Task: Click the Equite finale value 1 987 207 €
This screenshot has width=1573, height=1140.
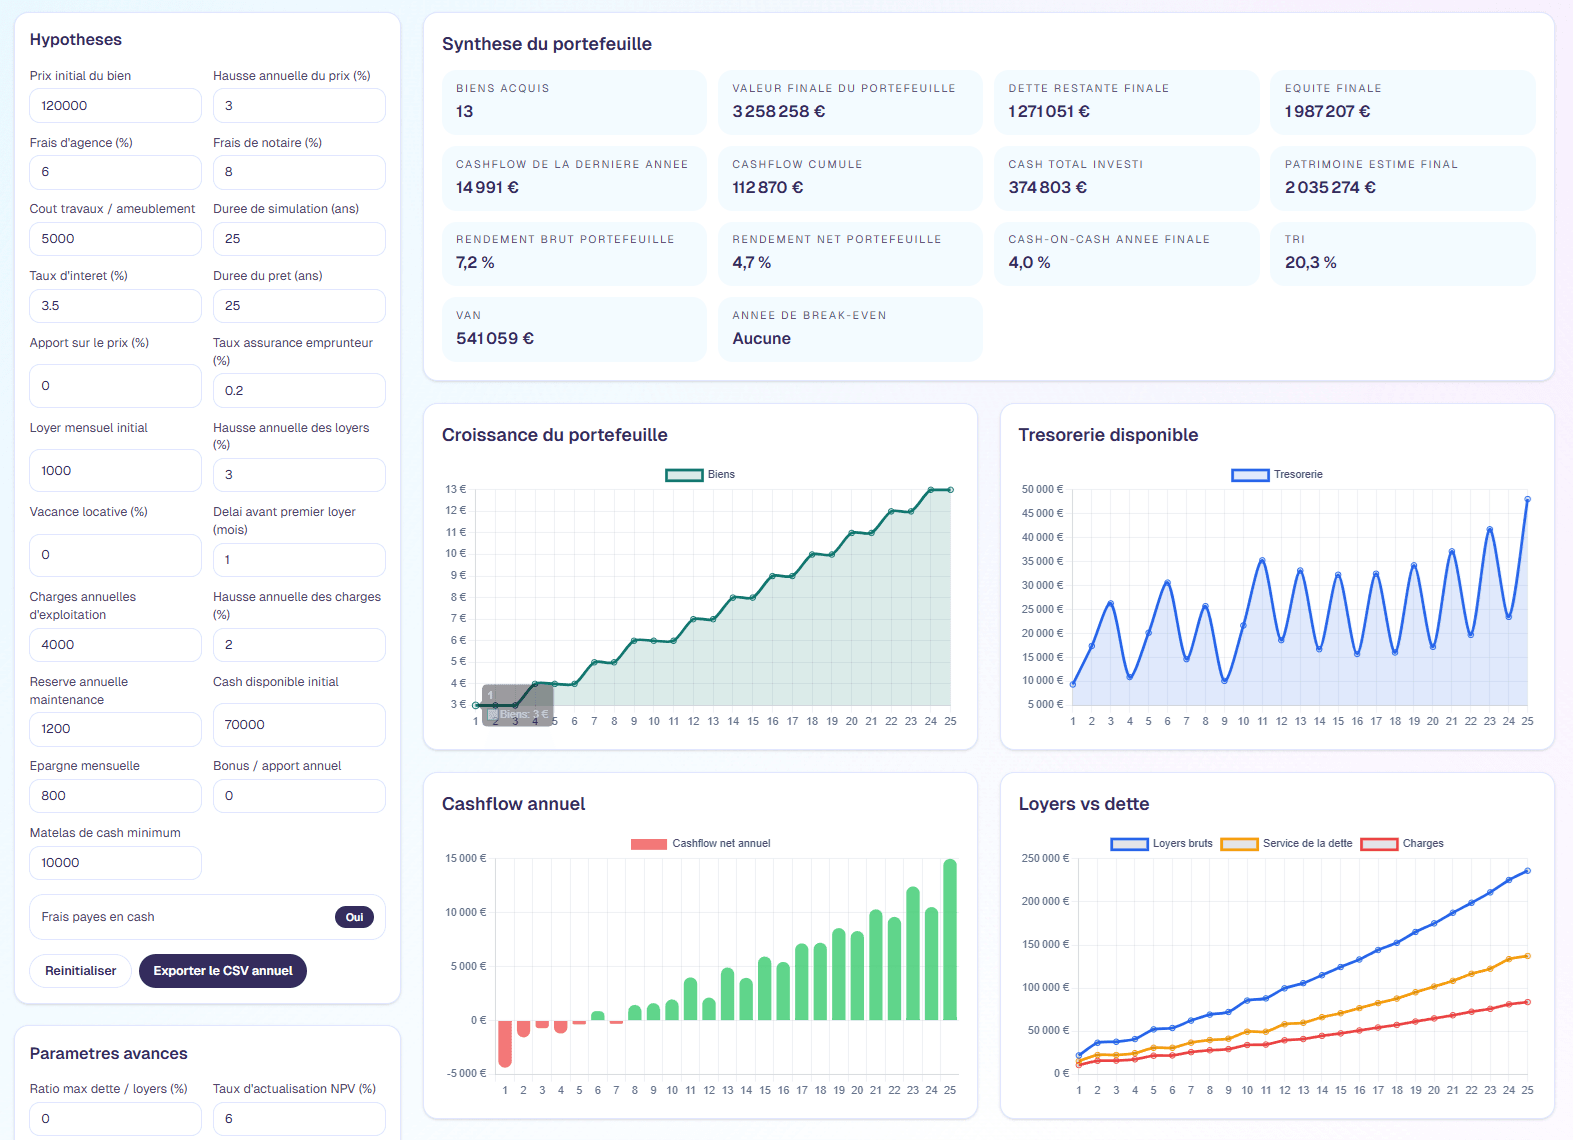Action: [1327, 112]
